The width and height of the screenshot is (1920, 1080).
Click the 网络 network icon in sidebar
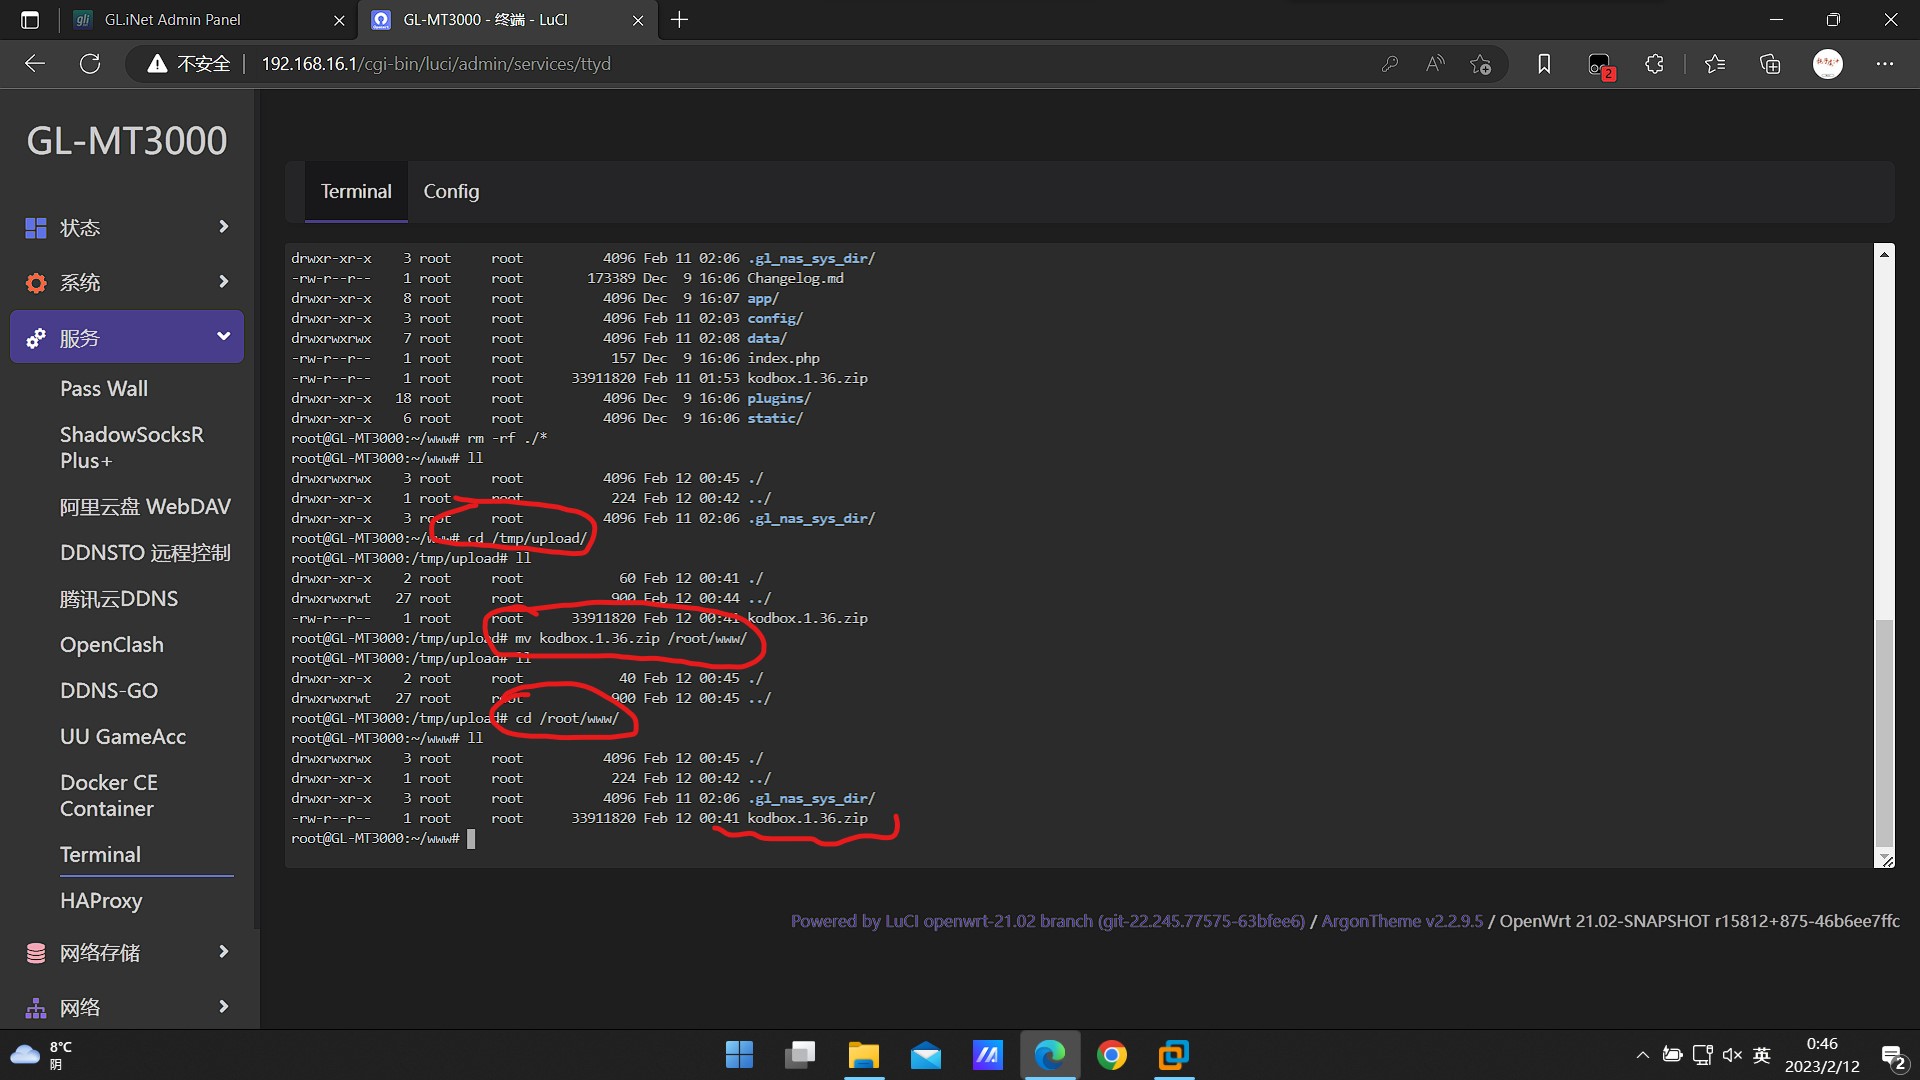[x=36, y=1008]
